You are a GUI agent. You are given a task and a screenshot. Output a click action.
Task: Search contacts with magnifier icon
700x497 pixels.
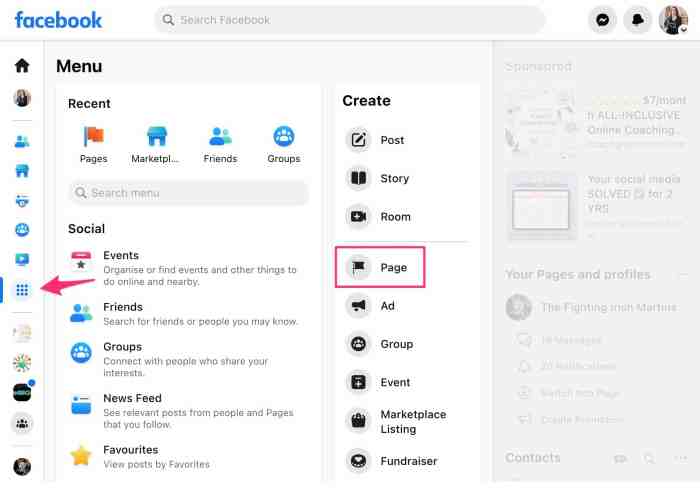649,459
